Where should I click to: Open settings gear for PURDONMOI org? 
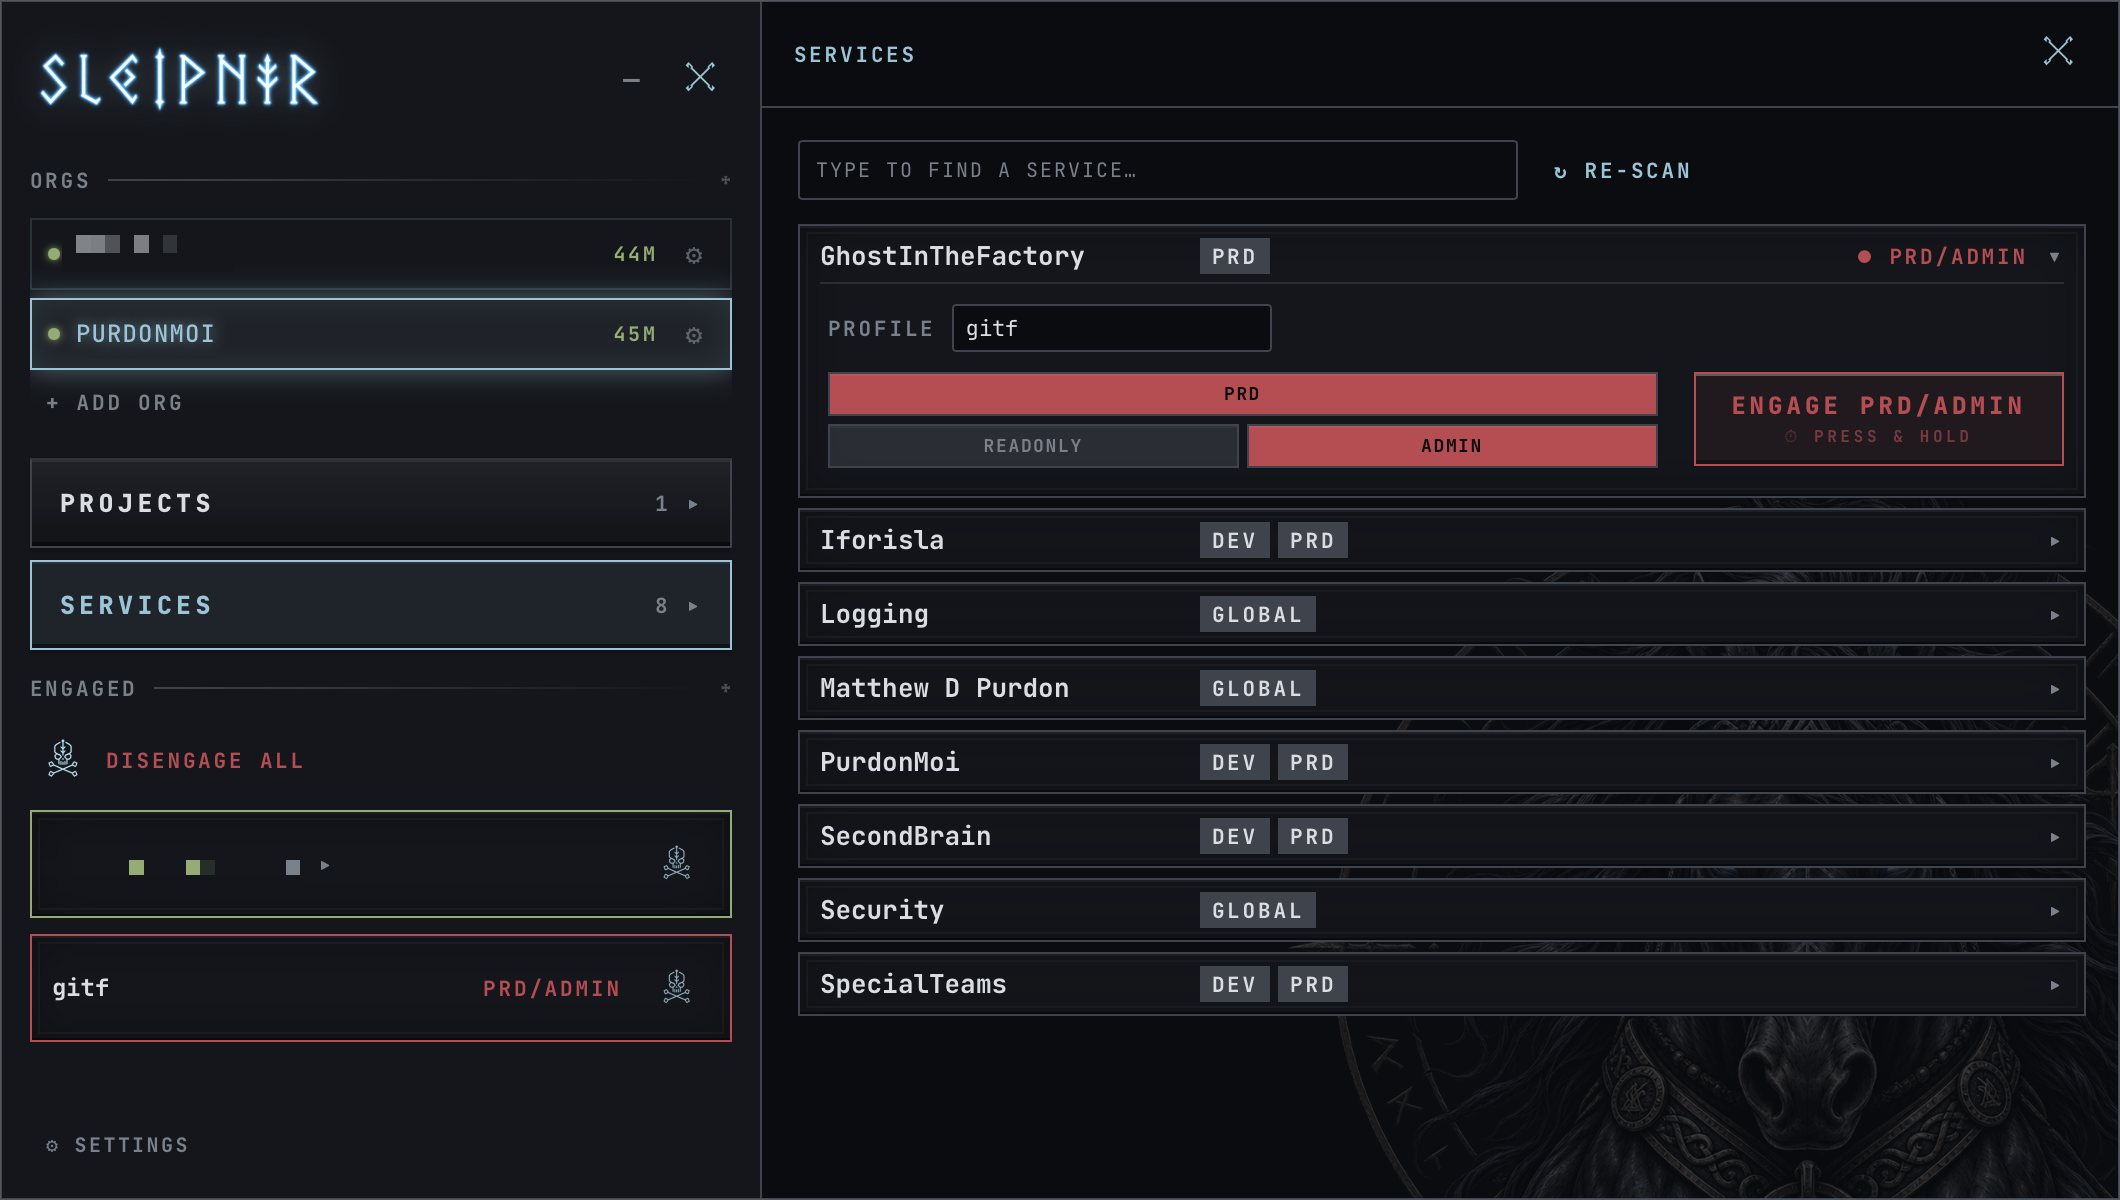pyautogui.click(x=694, y=335)
